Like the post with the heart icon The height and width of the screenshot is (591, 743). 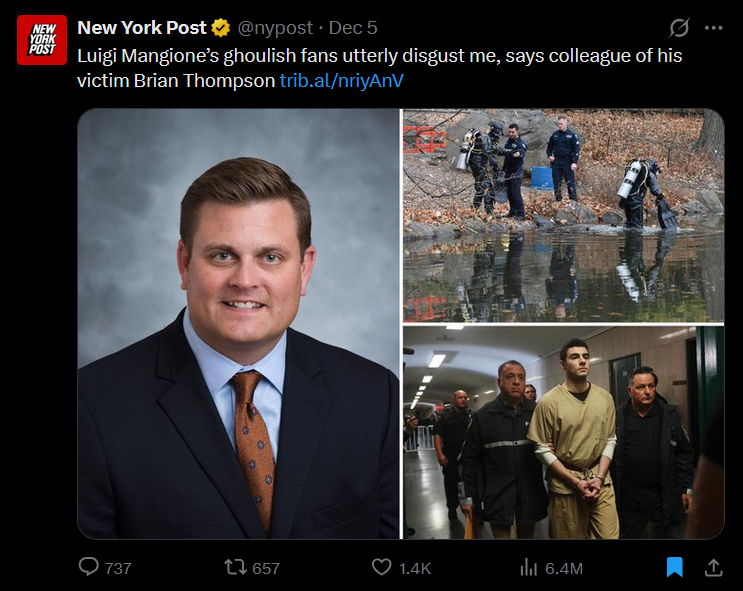pyautogui.click(x=381, y=567)
